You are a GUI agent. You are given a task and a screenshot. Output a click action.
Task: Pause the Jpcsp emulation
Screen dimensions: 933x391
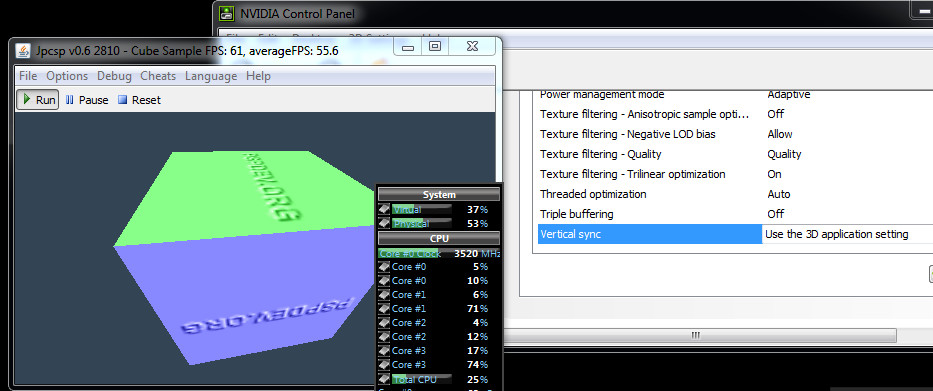(87, 100)
